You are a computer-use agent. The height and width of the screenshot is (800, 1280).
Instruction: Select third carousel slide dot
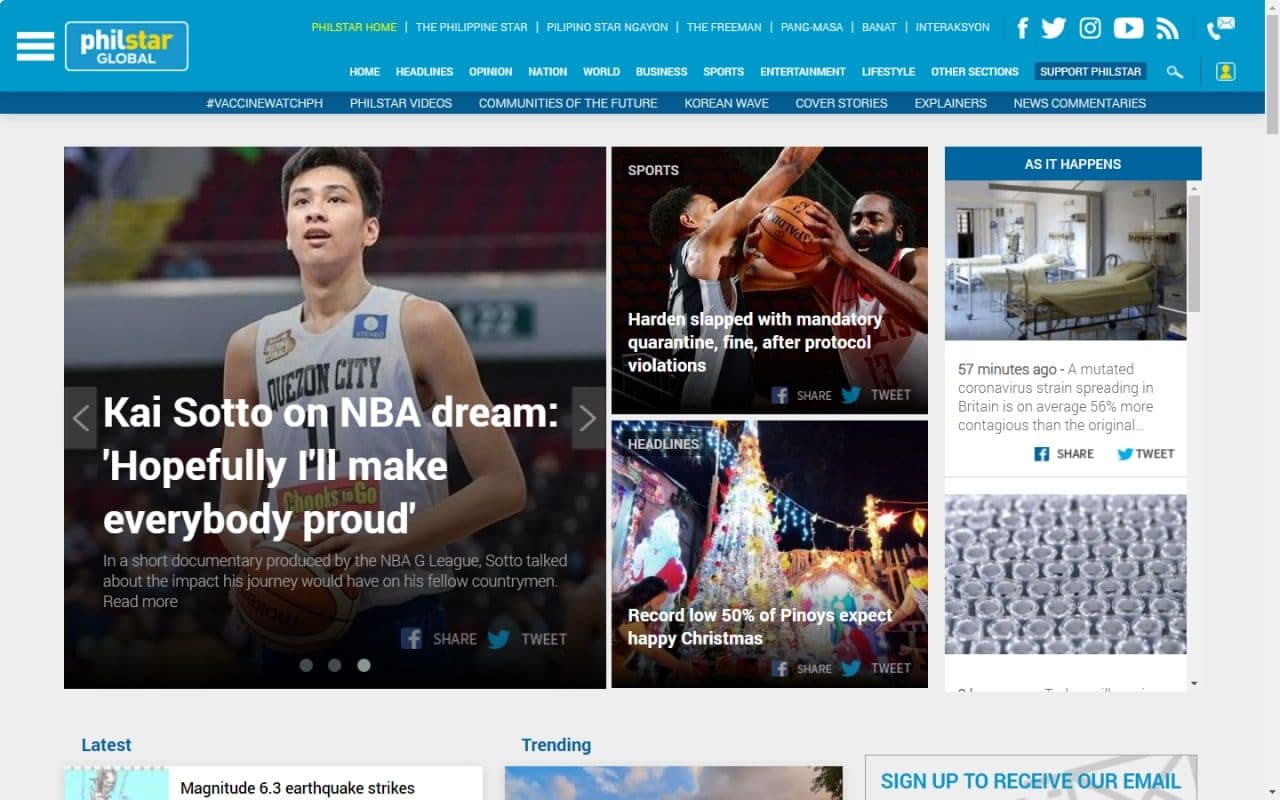(364, 665)
